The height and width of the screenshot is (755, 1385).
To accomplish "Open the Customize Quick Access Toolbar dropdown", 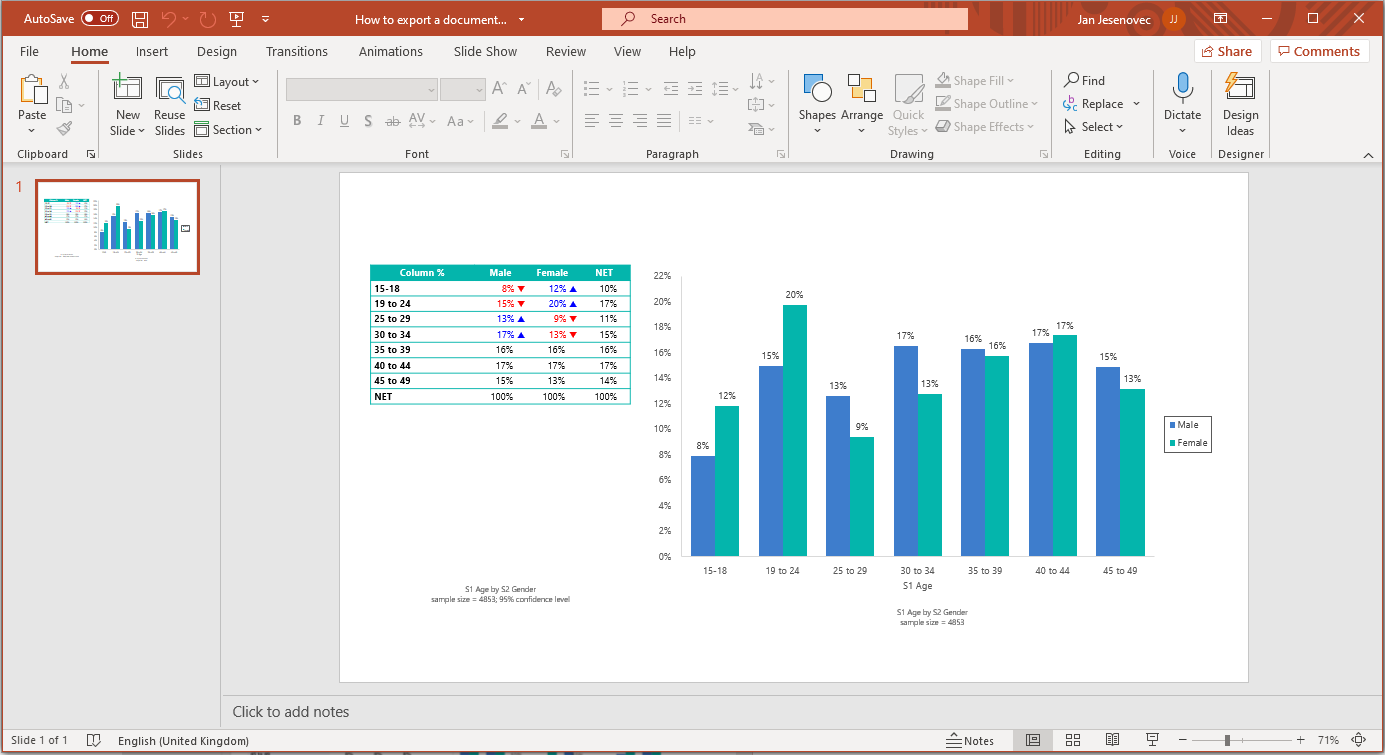I will (265, 18).
